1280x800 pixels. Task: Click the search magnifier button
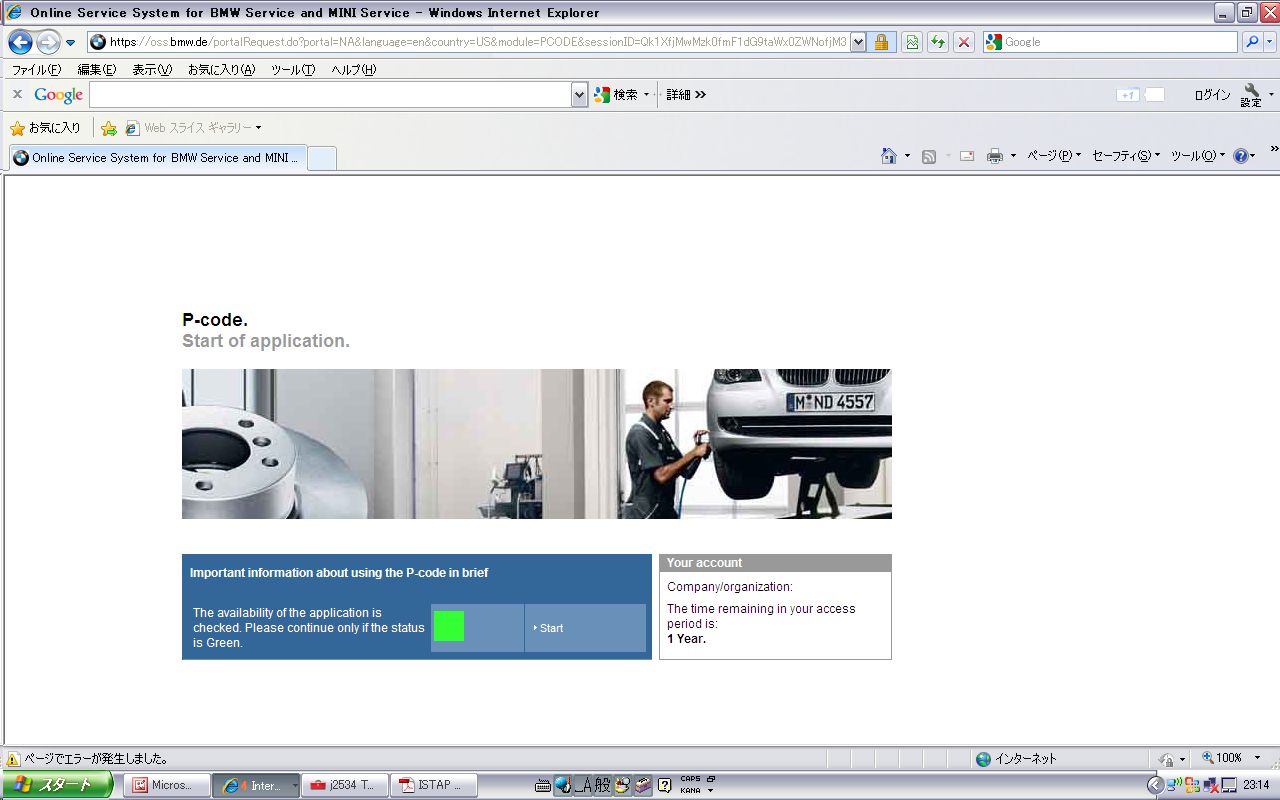pos(1251,42)
